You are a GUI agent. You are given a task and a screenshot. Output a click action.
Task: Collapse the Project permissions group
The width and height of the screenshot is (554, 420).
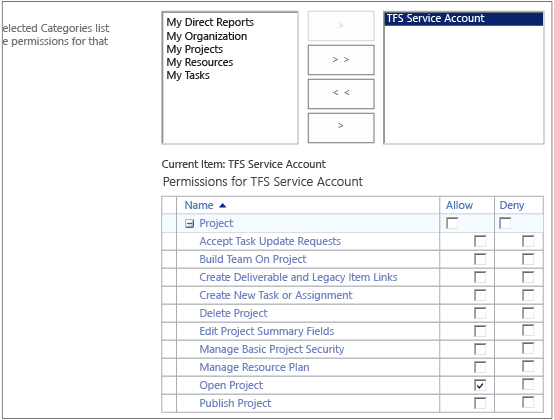coord(190,224)
